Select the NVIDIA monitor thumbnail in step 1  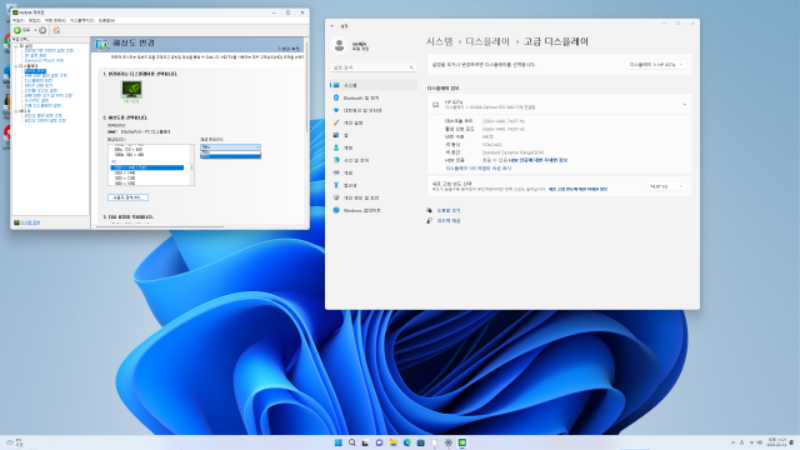132,90
